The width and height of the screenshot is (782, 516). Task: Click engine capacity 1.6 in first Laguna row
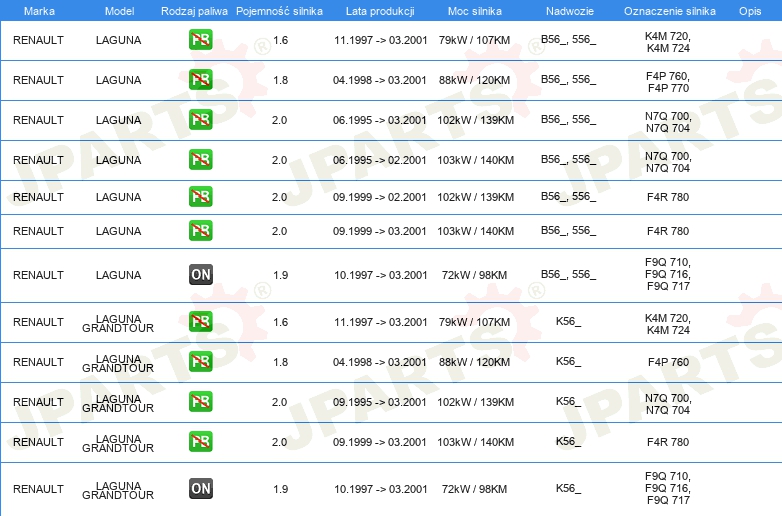[280, 40]
